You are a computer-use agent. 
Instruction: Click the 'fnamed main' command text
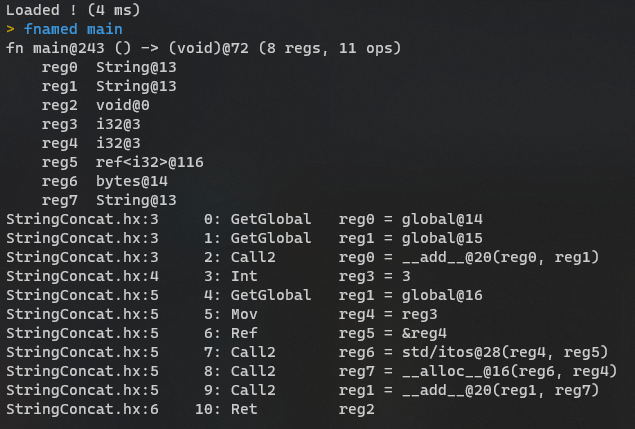[x=73, y=29]
